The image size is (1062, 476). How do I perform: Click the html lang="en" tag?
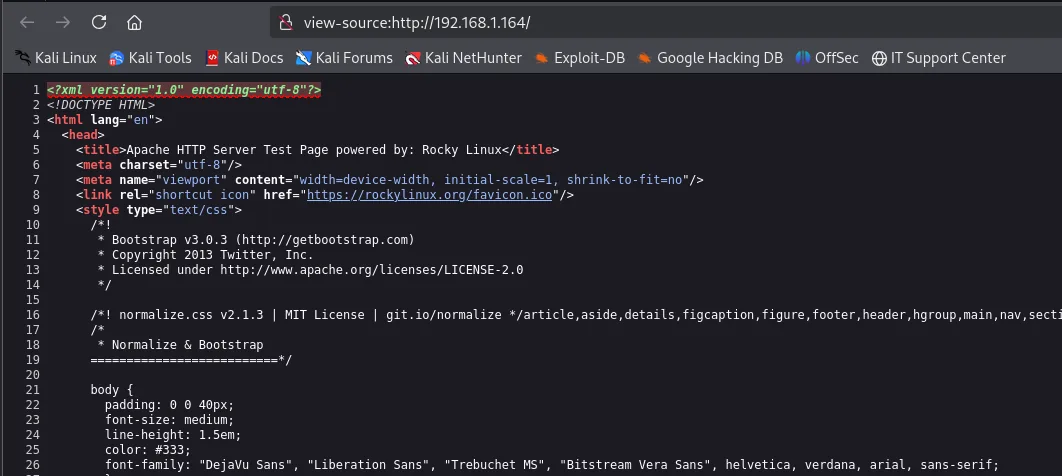tap(104, 120)
